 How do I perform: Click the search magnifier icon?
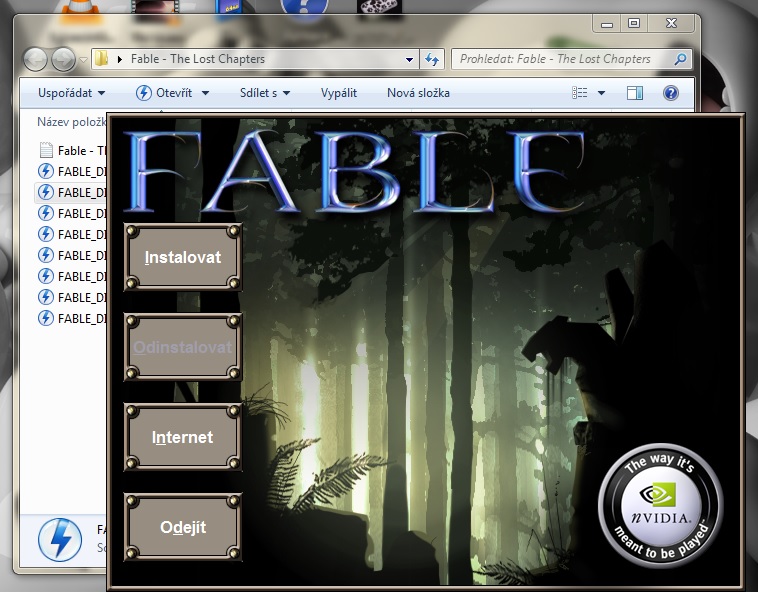coord(681,59)
